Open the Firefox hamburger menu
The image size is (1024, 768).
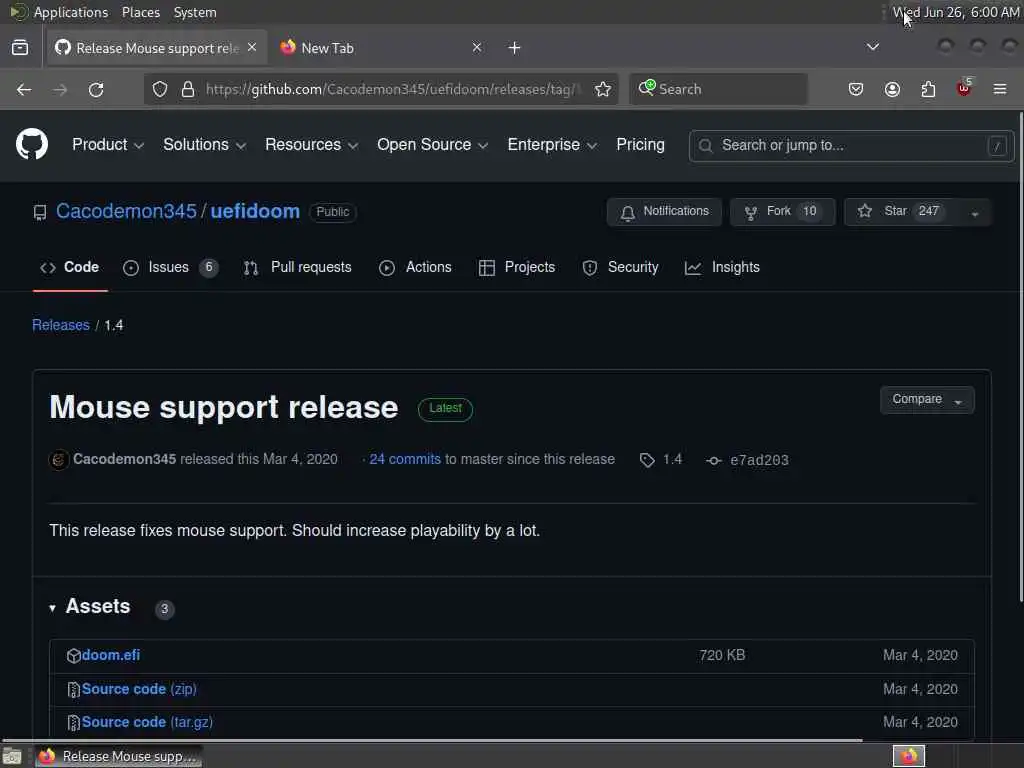point(999,89)
